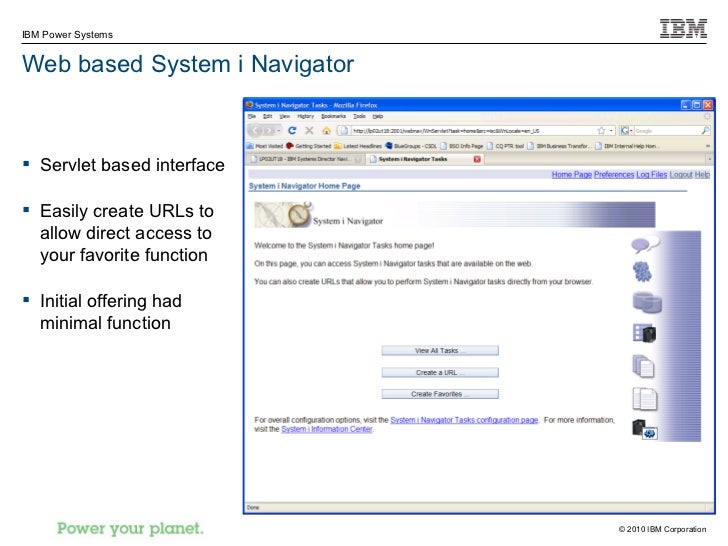Image resolution: width=728 pixels, height=546 pixels.
Task: Click the View All Tasks button
Action: 440,351
